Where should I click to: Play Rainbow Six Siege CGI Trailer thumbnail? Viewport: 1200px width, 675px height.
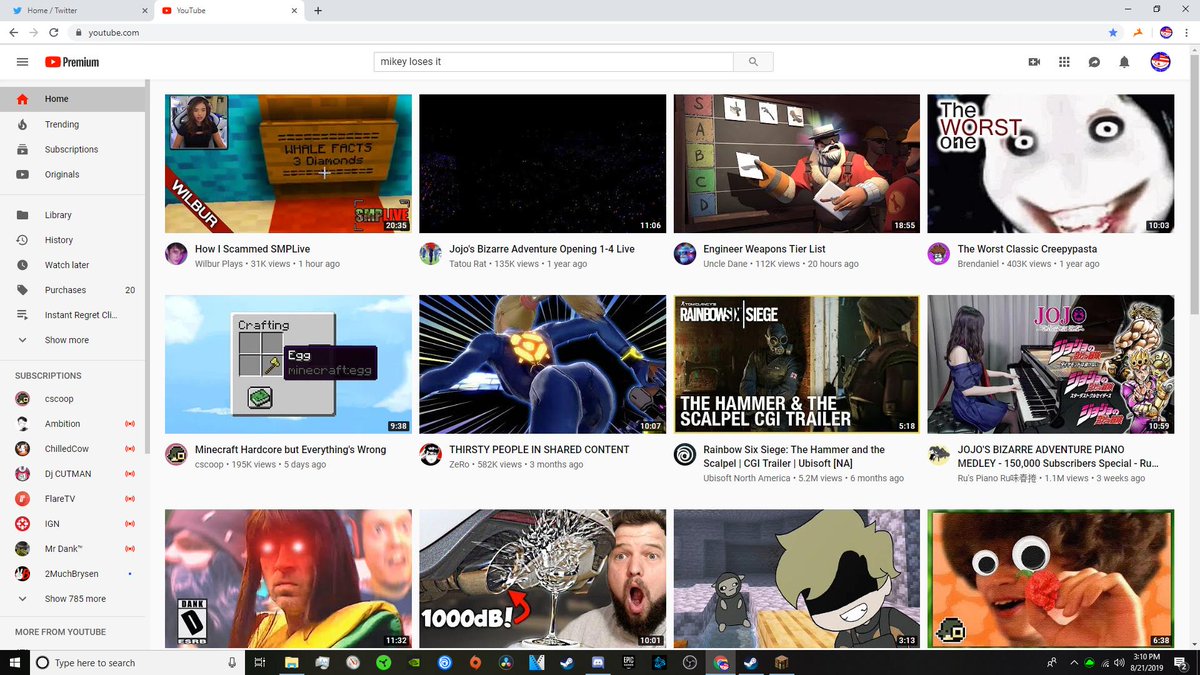point(797,364)
